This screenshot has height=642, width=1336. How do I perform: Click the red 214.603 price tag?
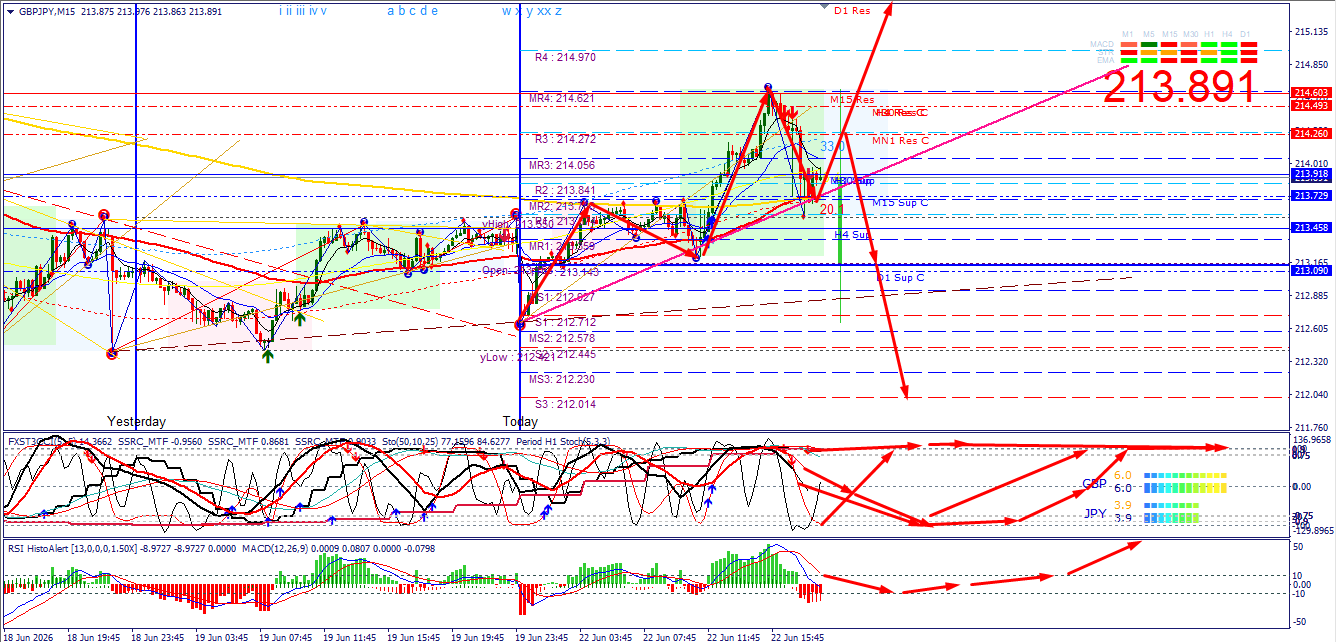click(1310, 93)
